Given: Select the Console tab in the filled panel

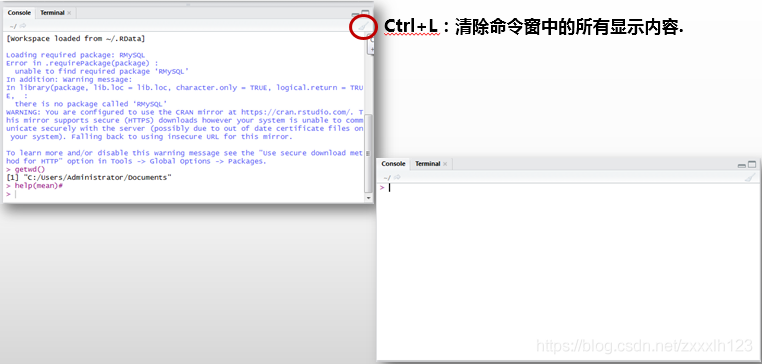Looking at the screenshot, I should [x=19, y=13].
